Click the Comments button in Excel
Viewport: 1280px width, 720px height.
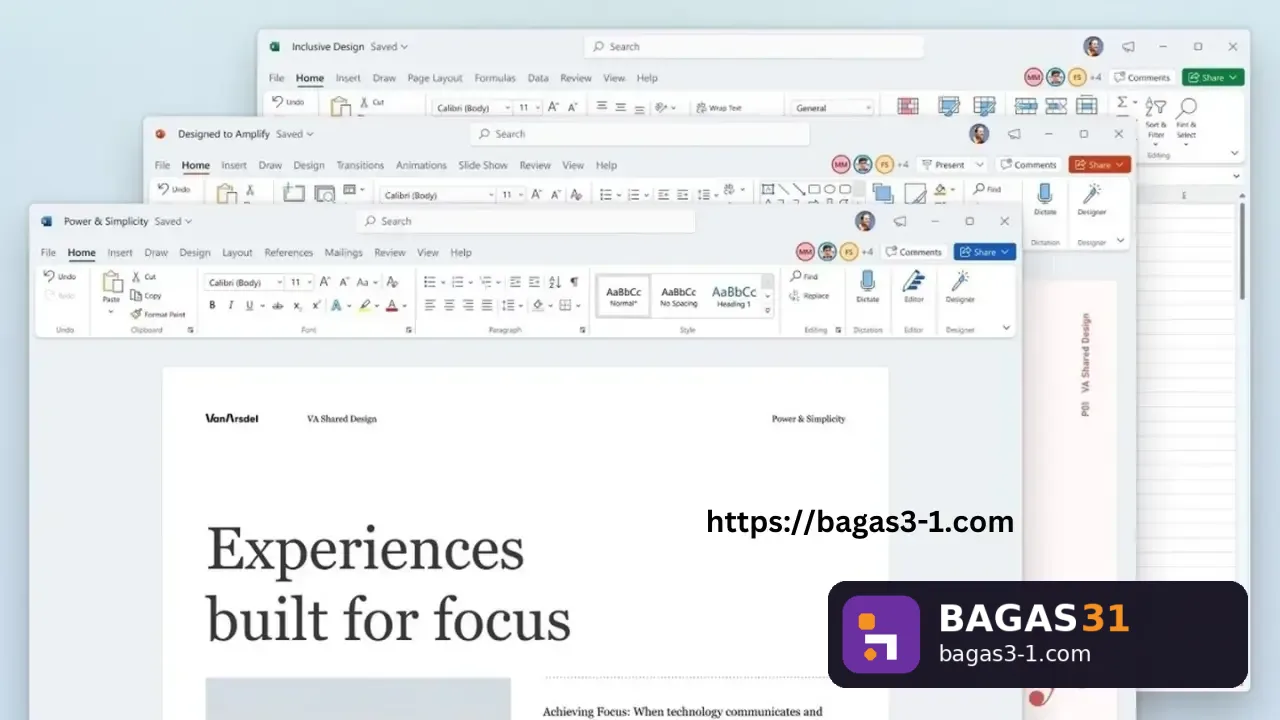coord(1142,77)
